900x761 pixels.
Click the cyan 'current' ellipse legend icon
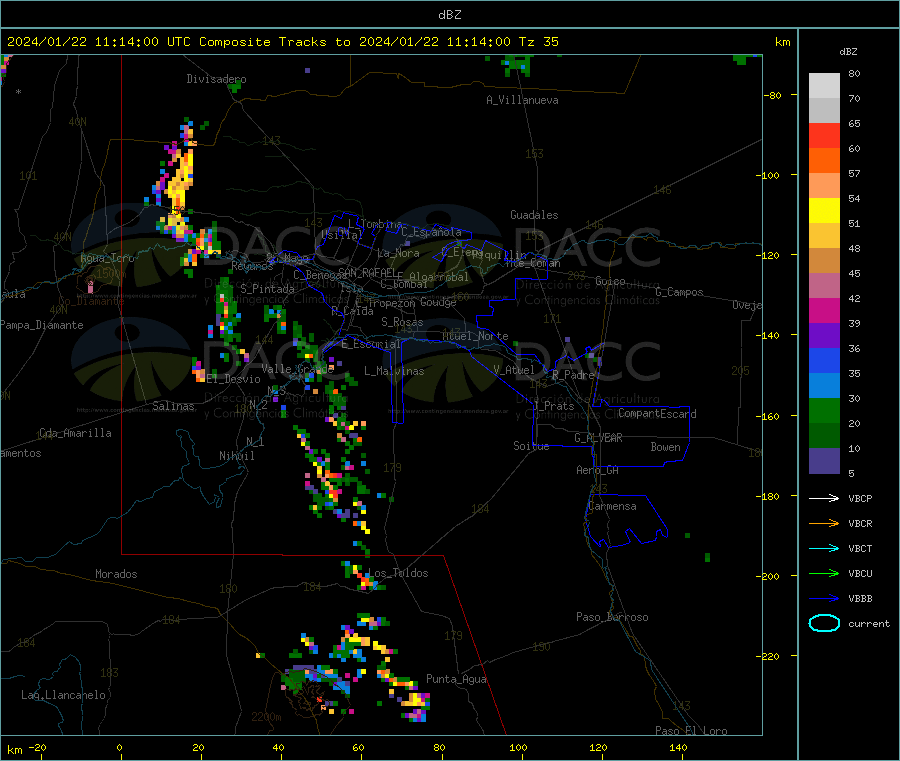tap(824, 623)
